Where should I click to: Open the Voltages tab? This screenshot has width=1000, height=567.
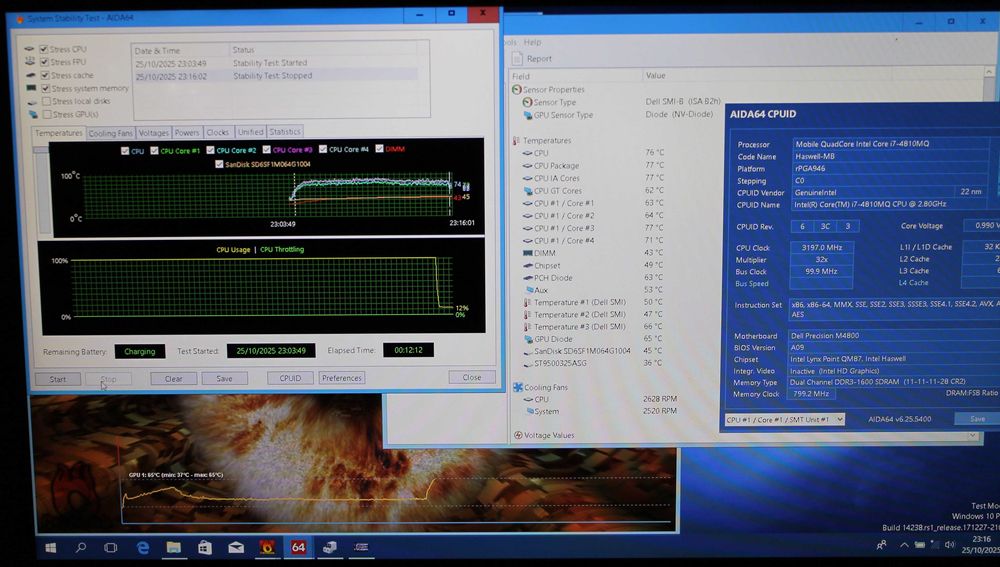[154, 133]
